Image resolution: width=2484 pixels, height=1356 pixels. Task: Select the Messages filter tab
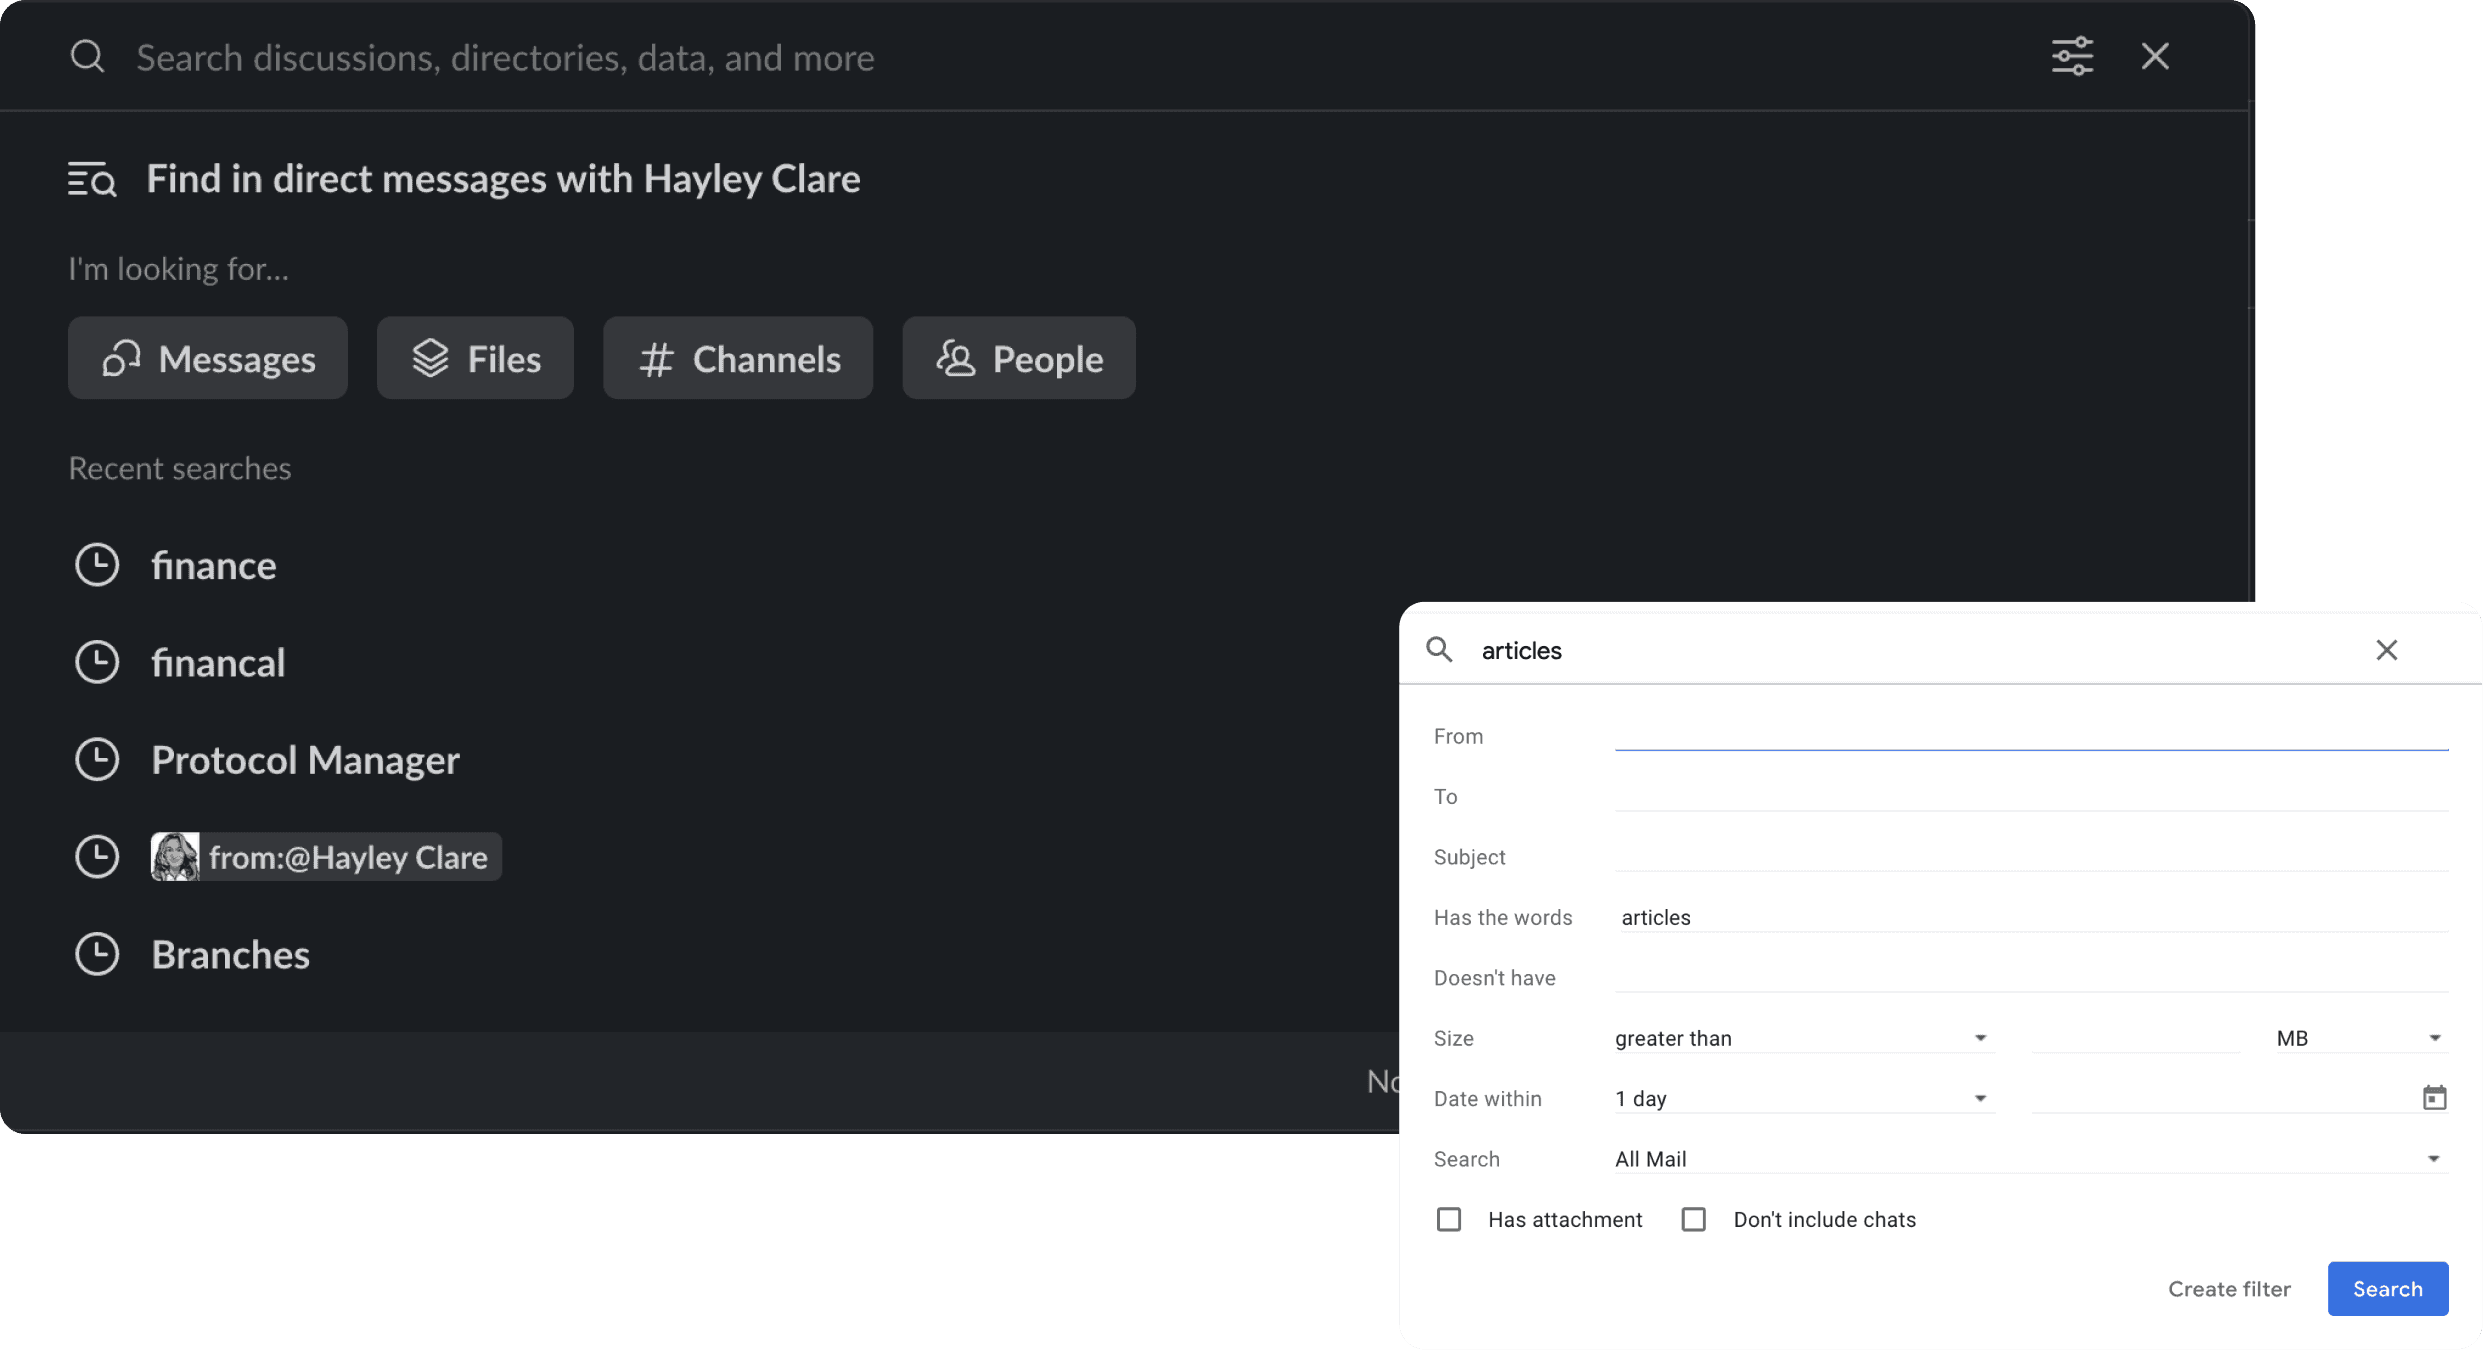point(208,358)
